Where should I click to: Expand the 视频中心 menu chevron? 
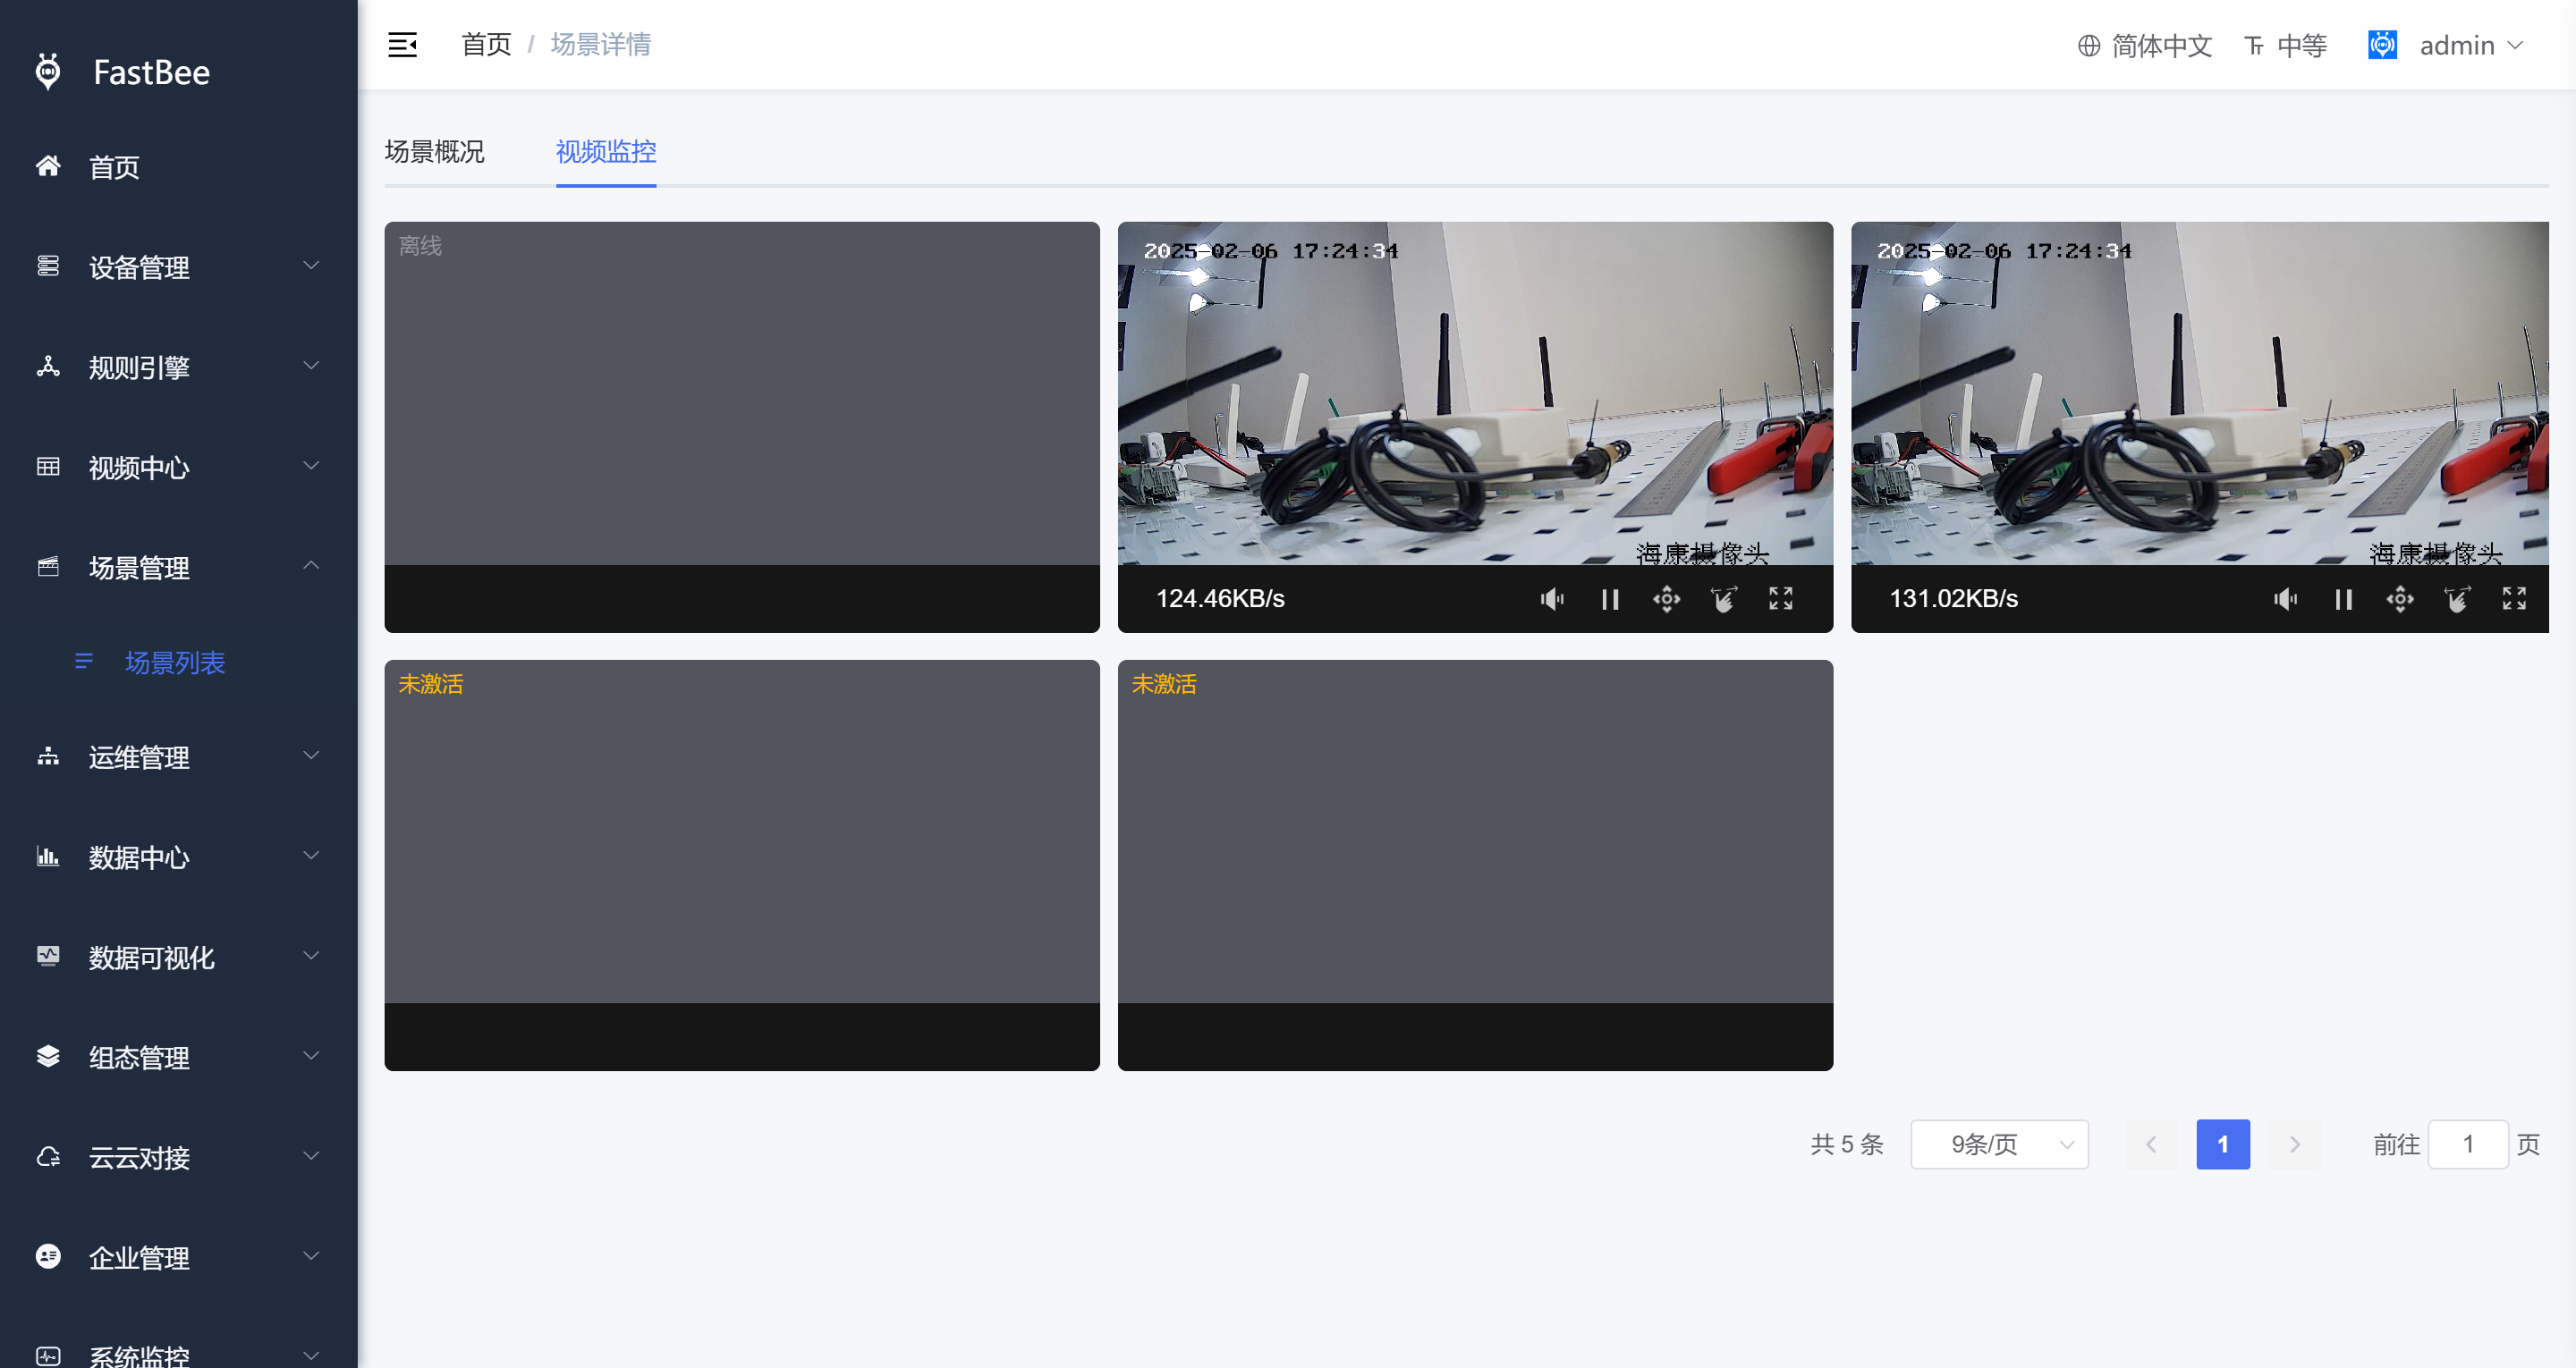[x=311, y=465]
